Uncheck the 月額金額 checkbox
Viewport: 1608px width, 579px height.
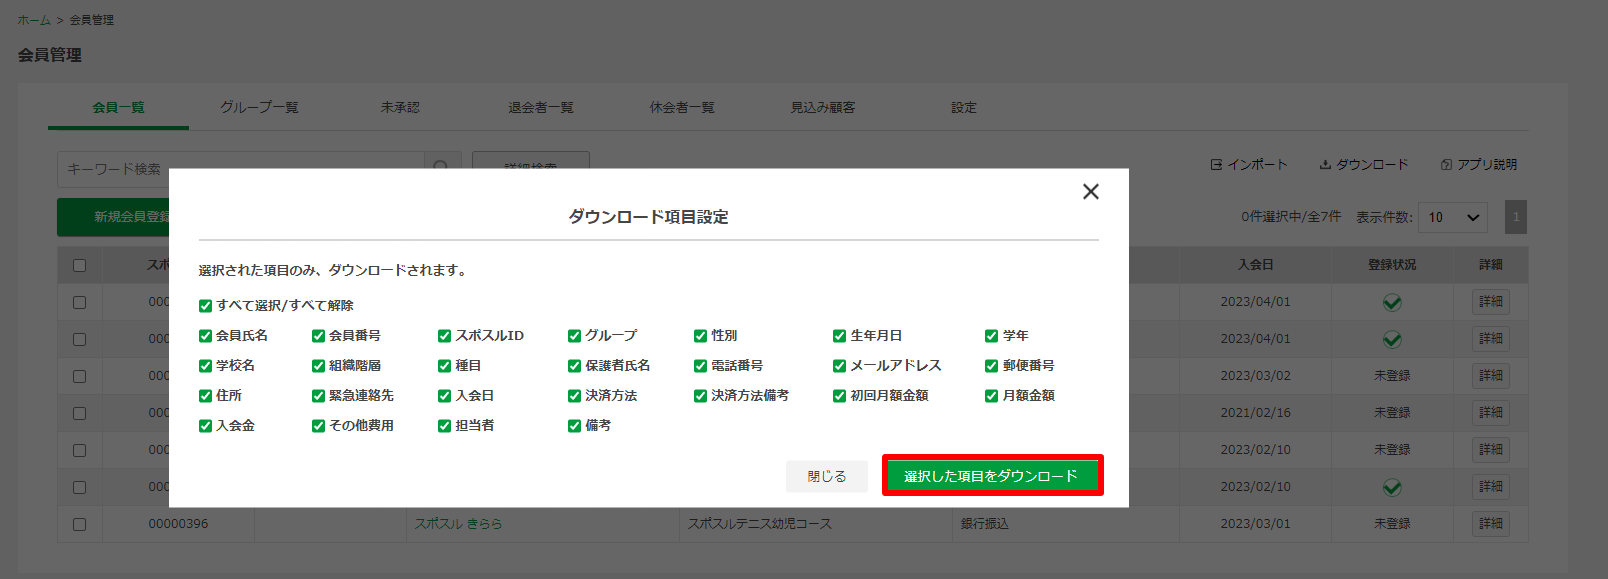pyautogui.click(x=991, y=396)
